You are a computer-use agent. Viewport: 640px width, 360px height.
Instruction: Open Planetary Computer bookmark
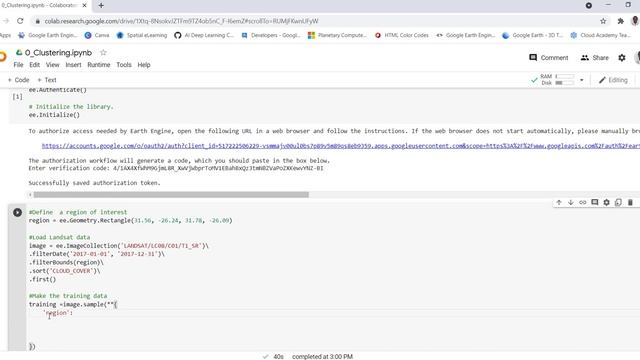pyautogui.click(x=337, y=36)
